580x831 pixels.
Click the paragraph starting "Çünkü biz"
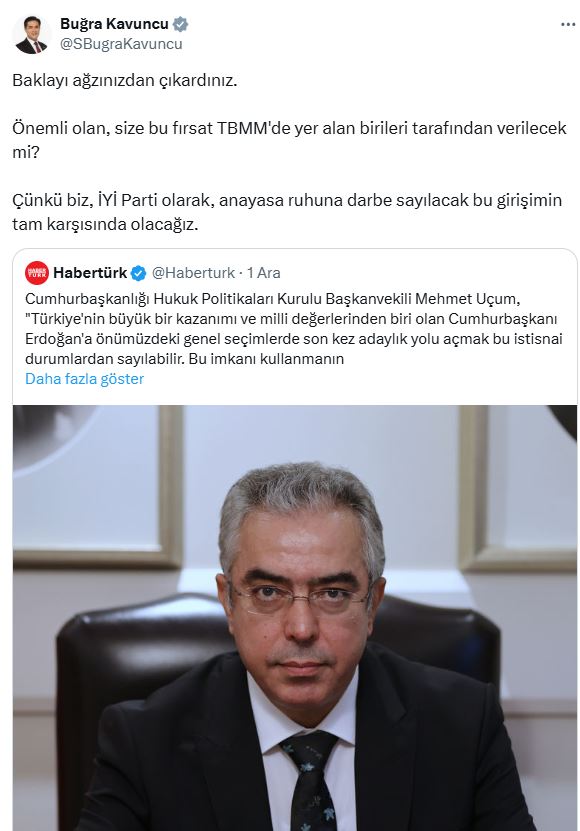287,213
